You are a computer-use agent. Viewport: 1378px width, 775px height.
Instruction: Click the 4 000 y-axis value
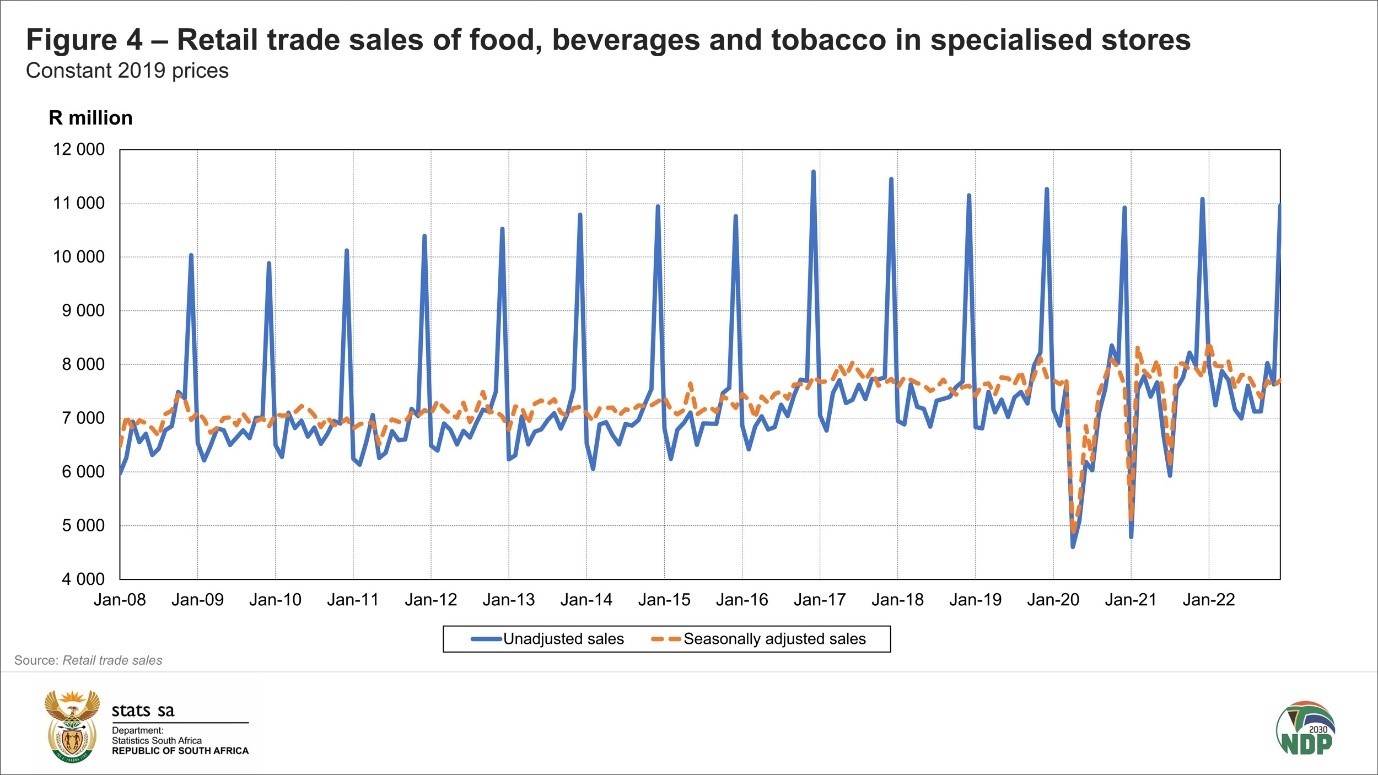coord(81,579)
